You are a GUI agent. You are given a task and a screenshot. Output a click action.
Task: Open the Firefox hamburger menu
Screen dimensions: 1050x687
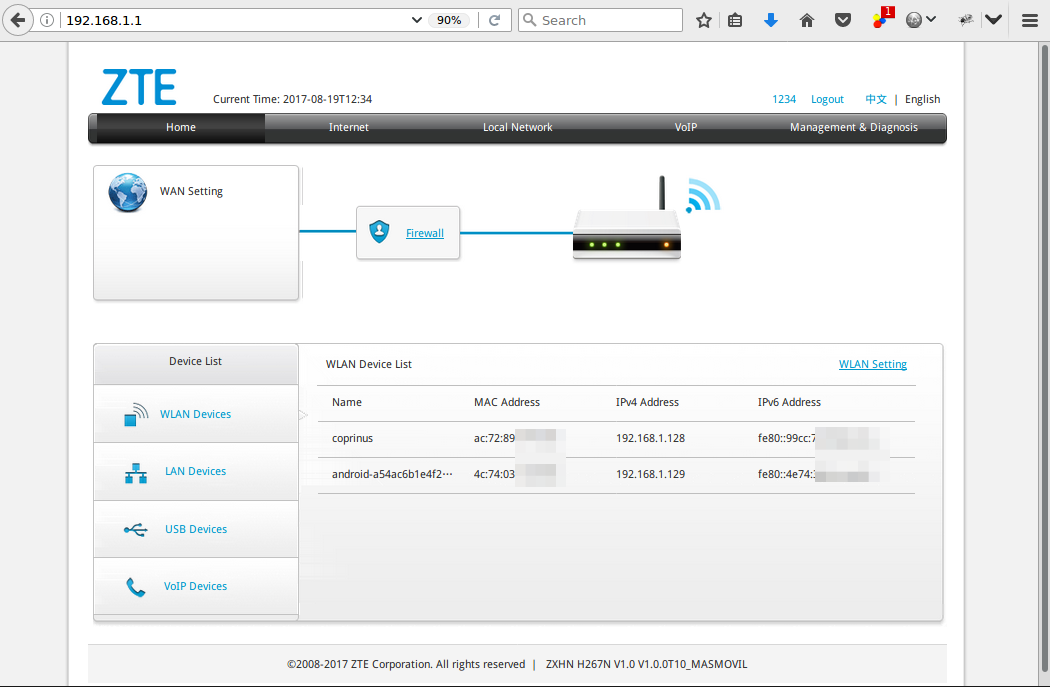pos(1030,20)
